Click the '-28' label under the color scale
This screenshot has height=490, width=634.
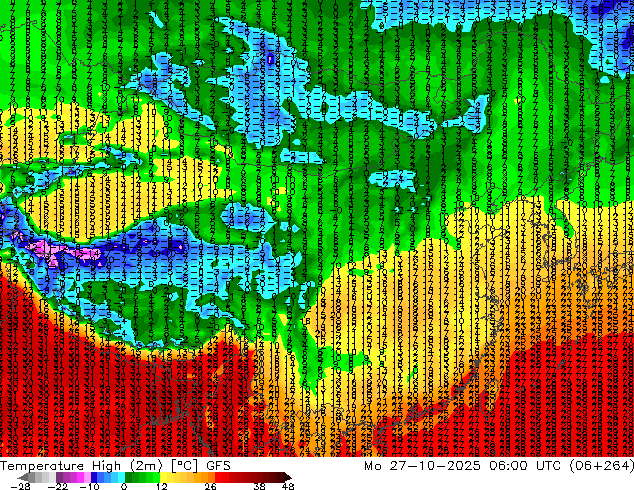pyautogui.click(x=21, y=486)
